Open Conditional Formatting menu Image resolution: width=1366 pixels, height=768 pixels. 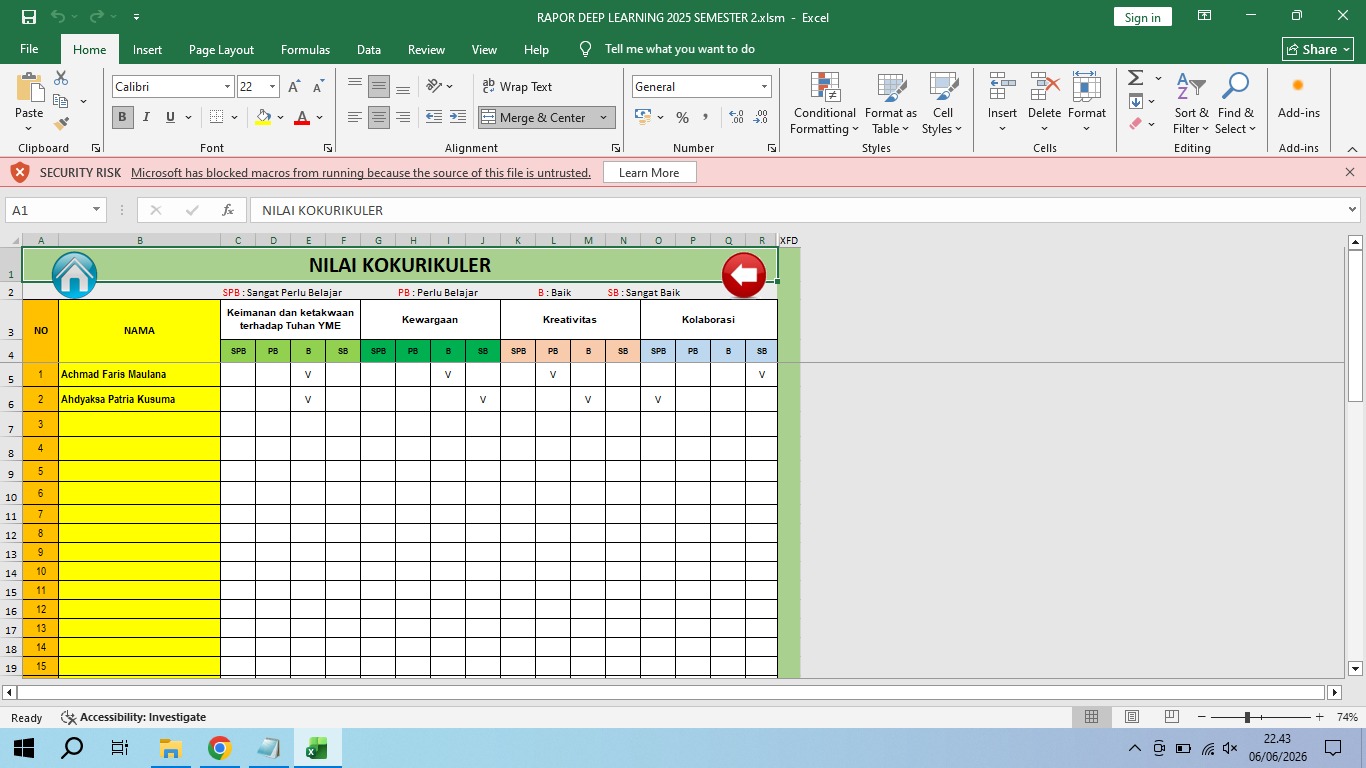click(x=825, y=103)
